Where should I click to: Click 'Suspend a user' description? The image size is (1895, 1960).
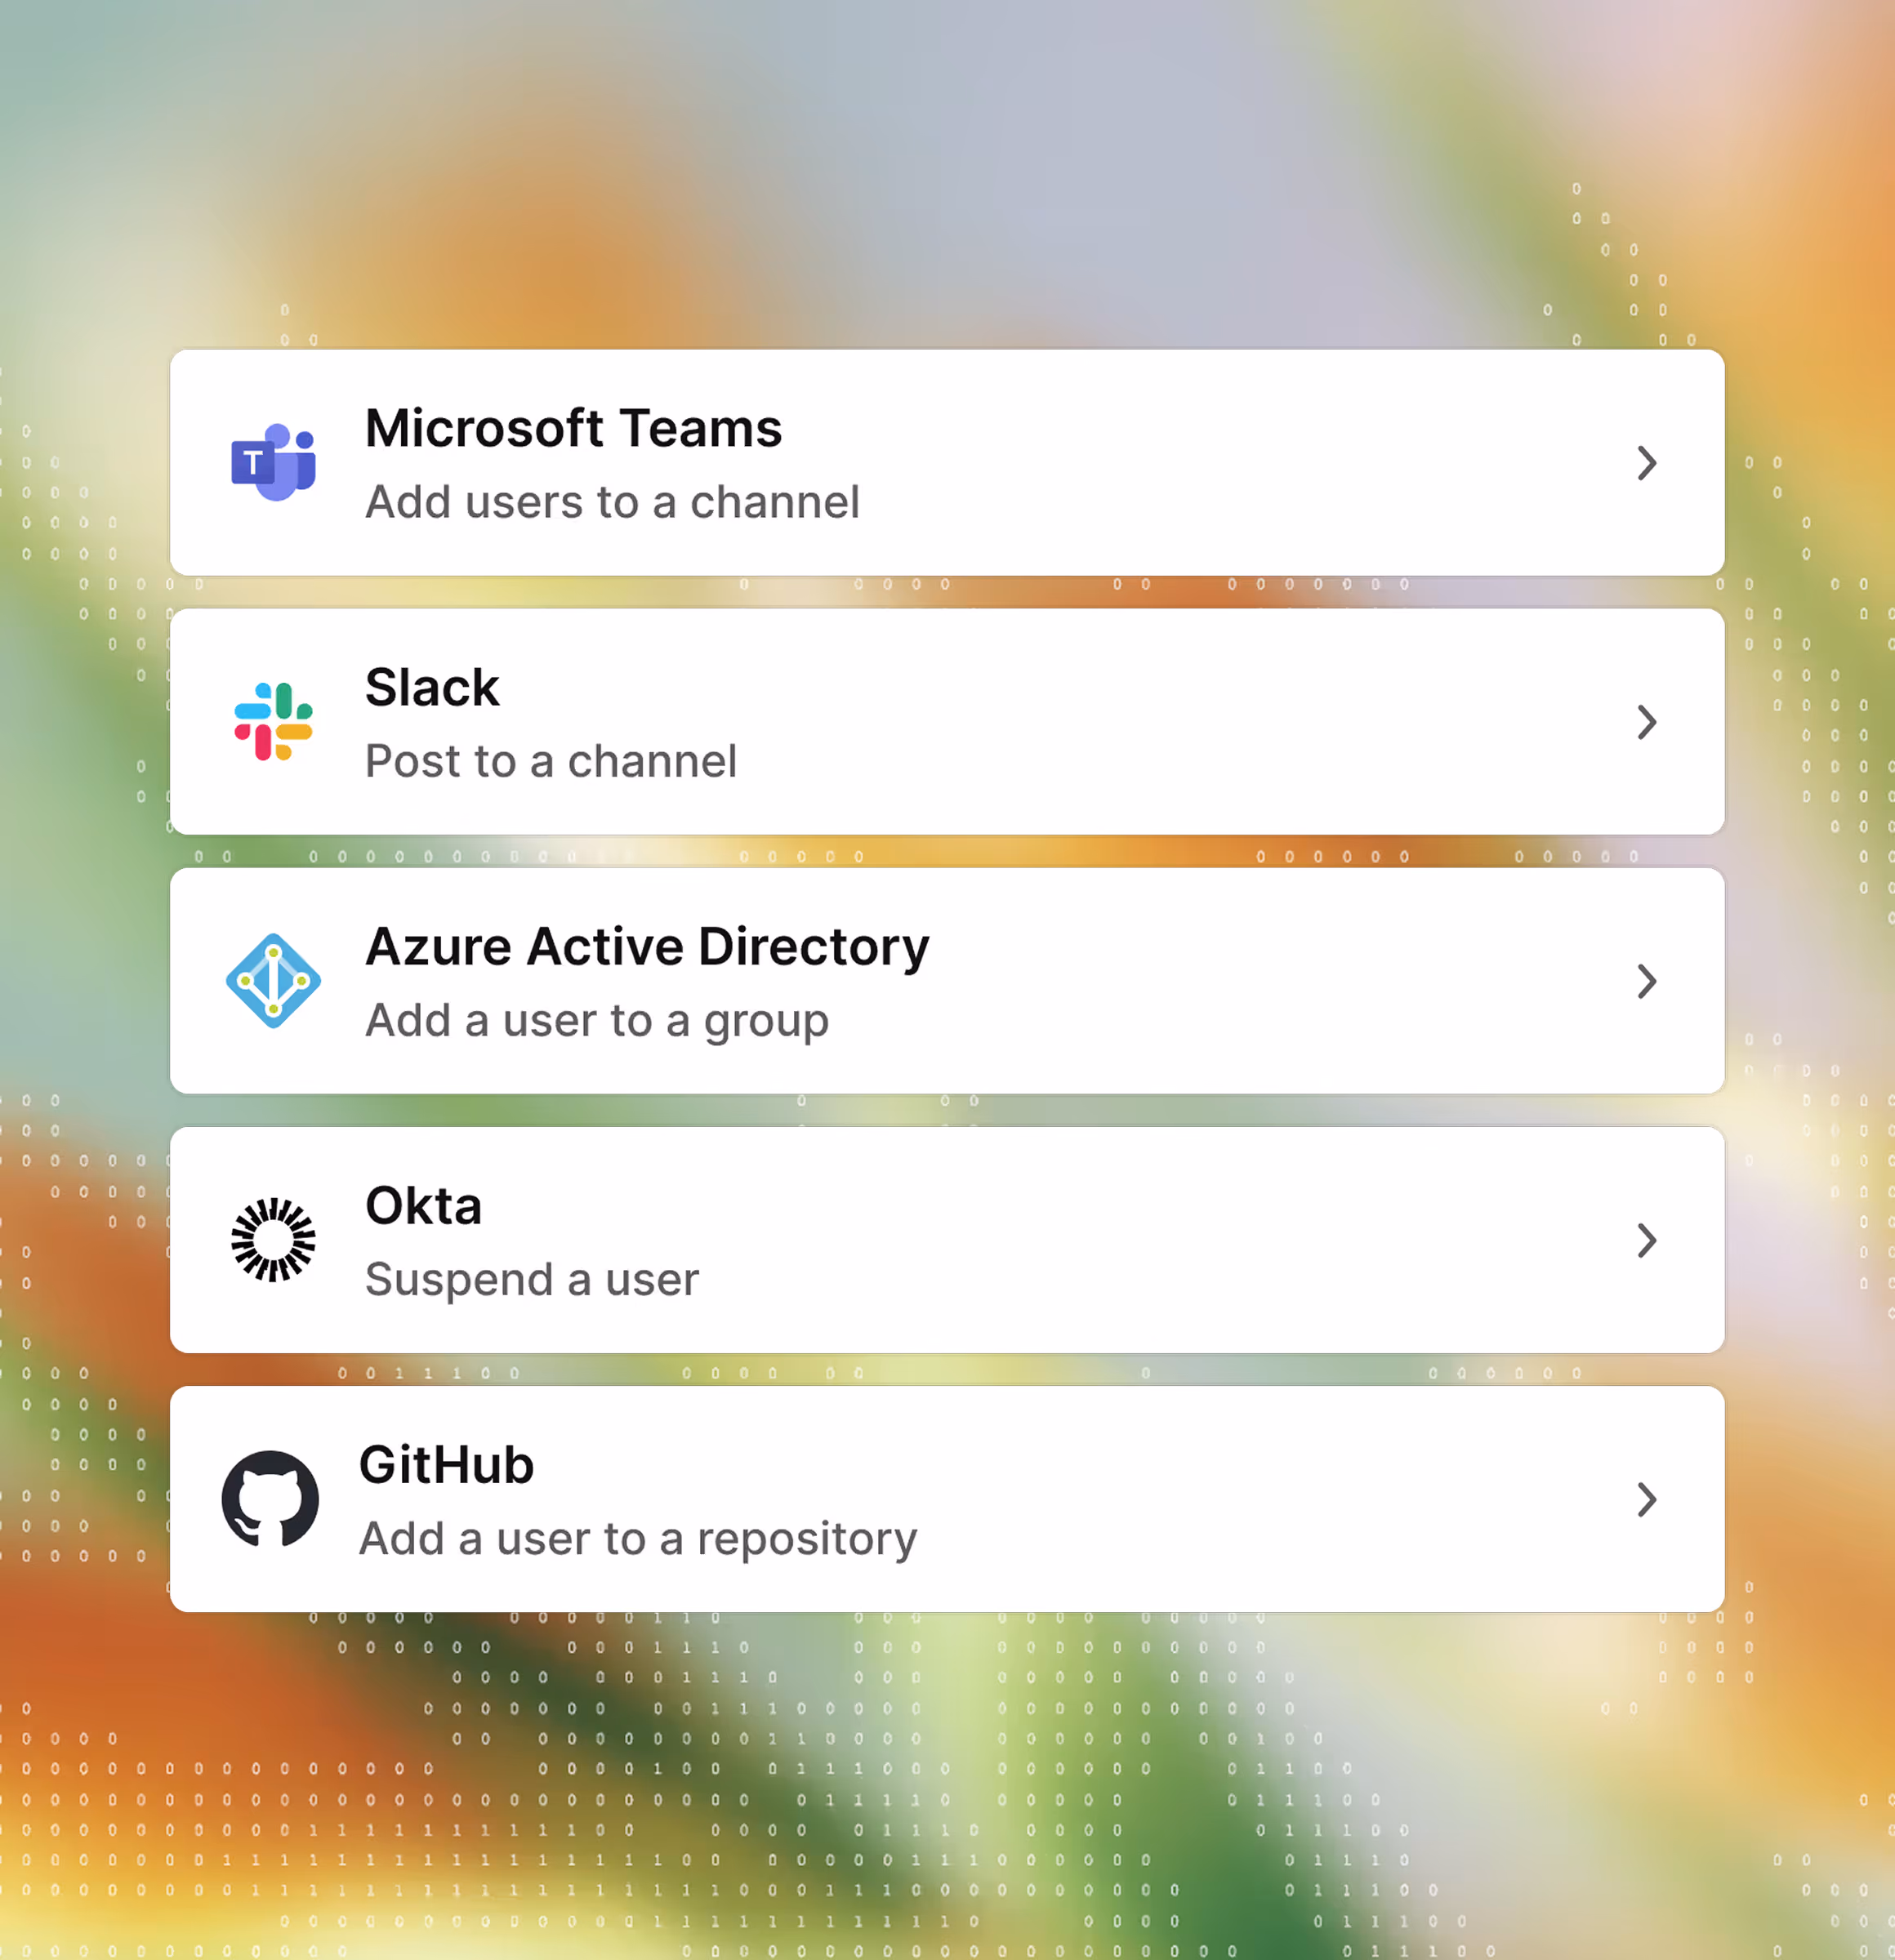(532, 1281)
